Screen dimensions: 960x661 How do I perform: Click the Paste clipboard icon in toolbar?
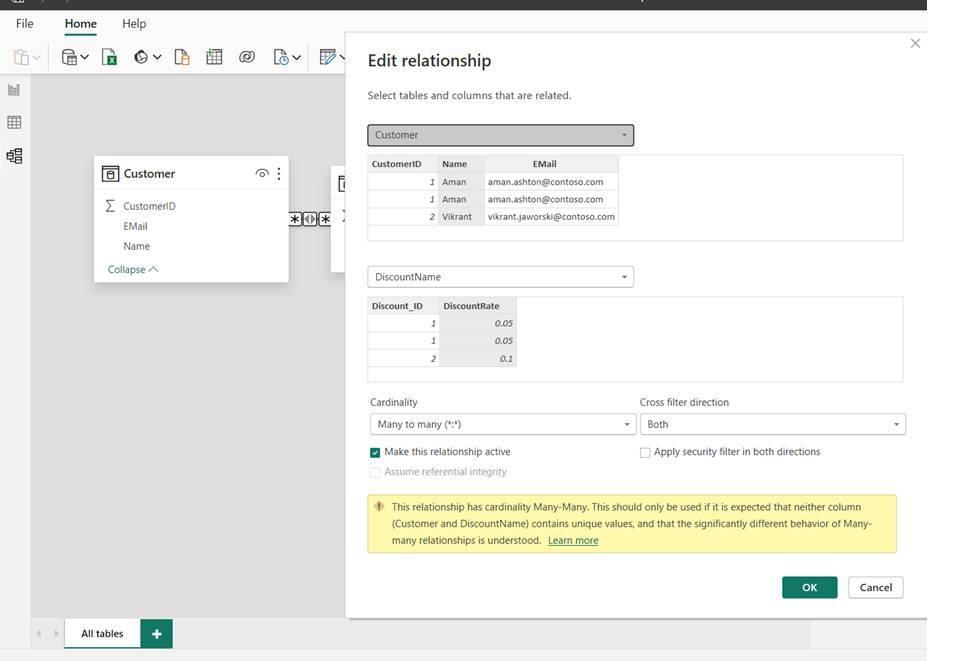click(21, 57)
